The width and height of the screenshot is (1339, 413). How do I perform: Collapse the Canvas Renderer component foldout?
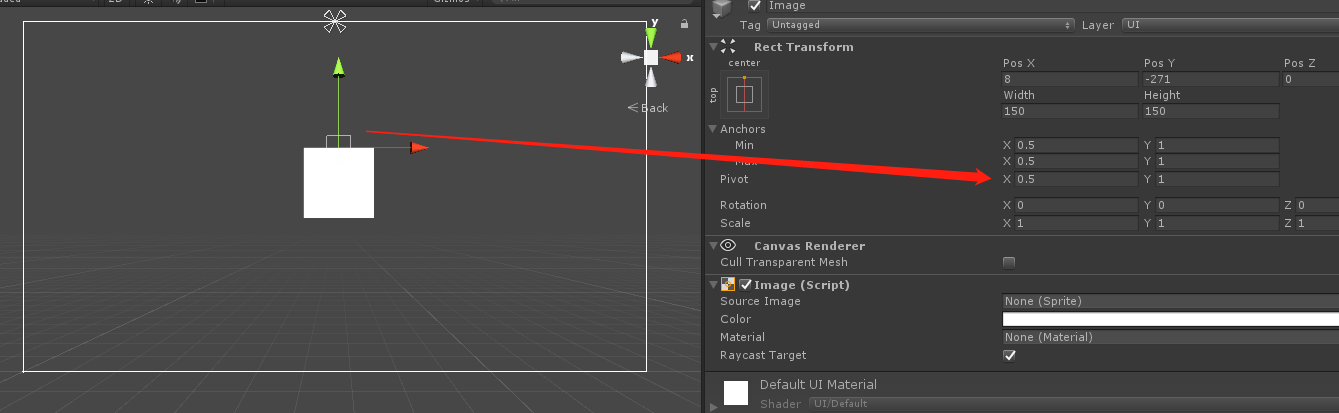click(712, 245)
